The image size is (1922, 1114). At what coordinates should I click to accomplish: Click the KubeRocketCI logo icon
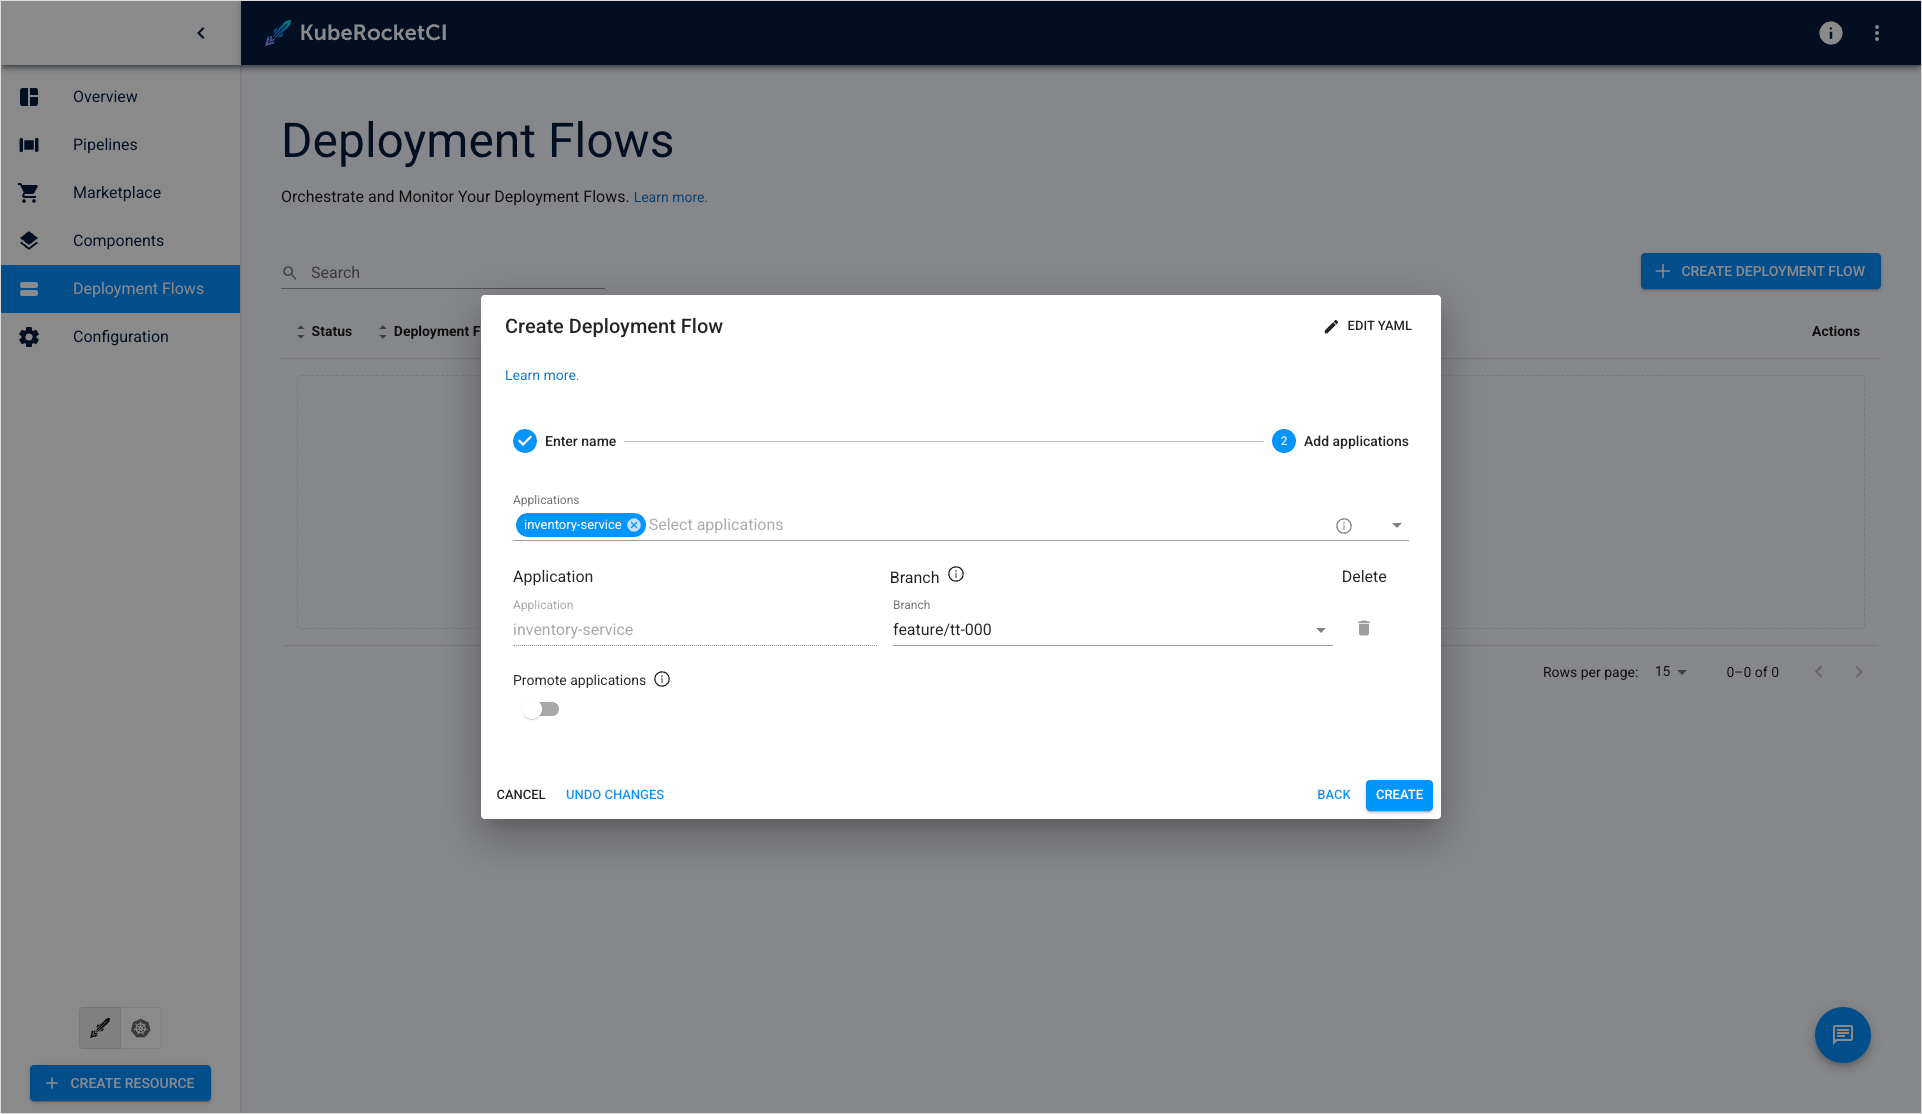tap(276, 32)
